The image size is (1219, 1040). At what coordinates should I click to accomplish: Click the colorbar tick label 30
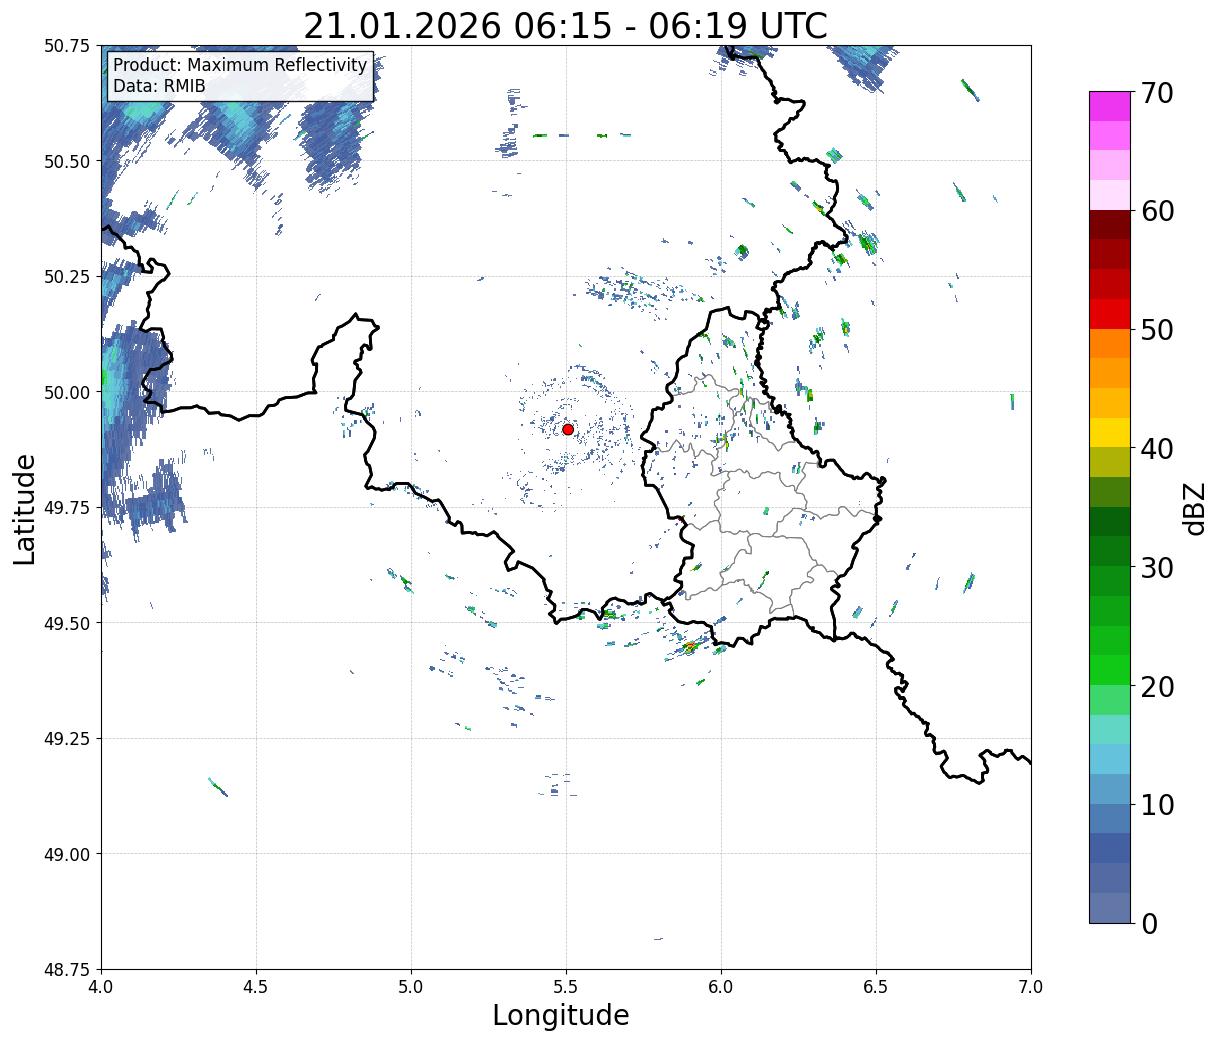(x=1157, y=567)
